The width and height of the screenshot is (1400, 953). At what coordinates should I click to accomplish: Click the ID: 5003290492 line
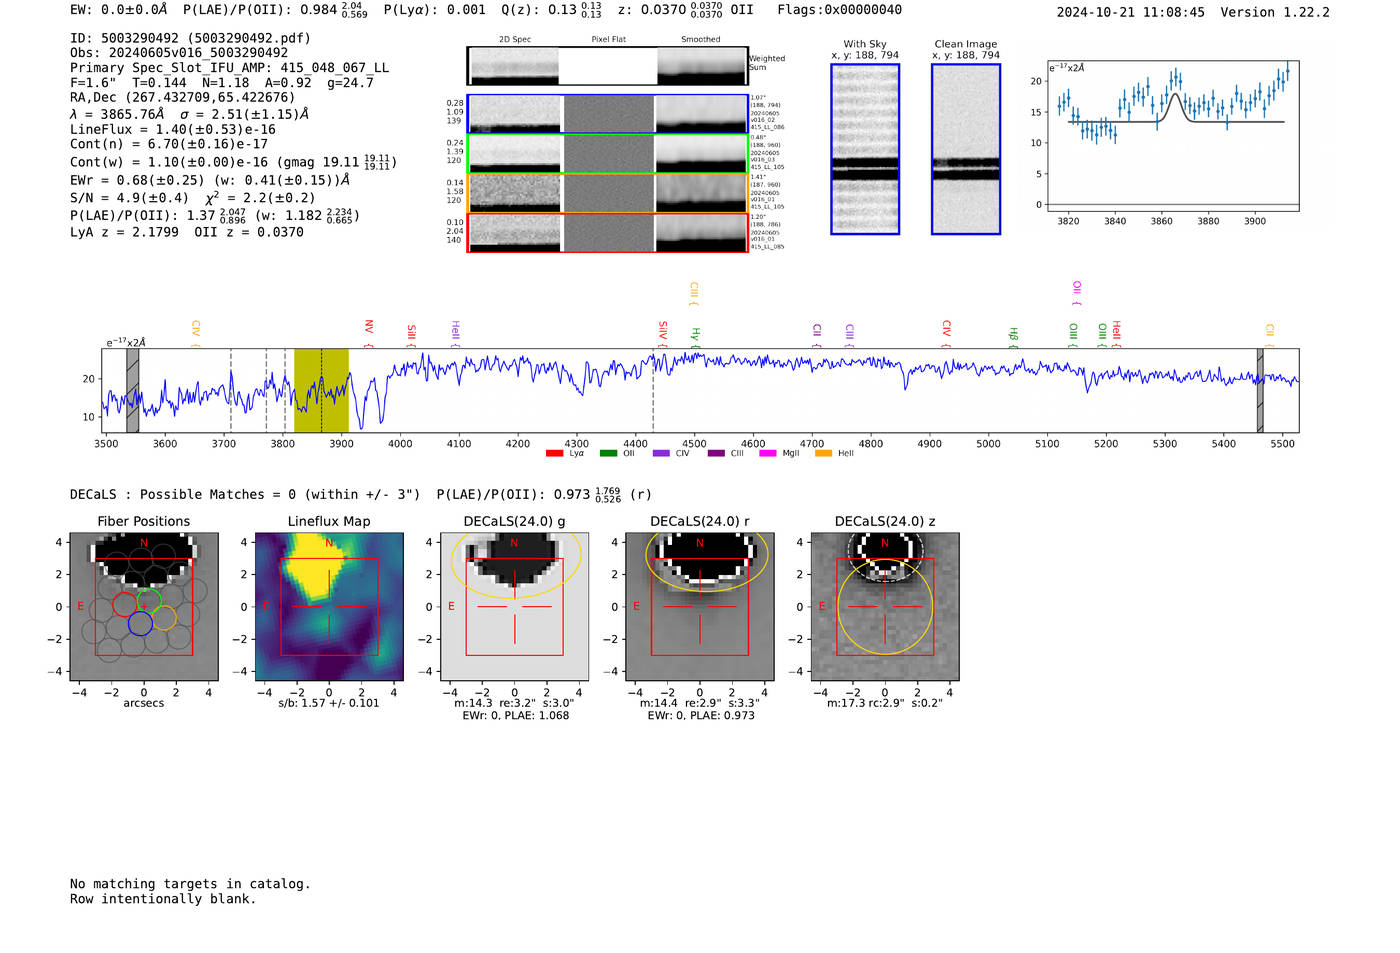coord(190,38)
